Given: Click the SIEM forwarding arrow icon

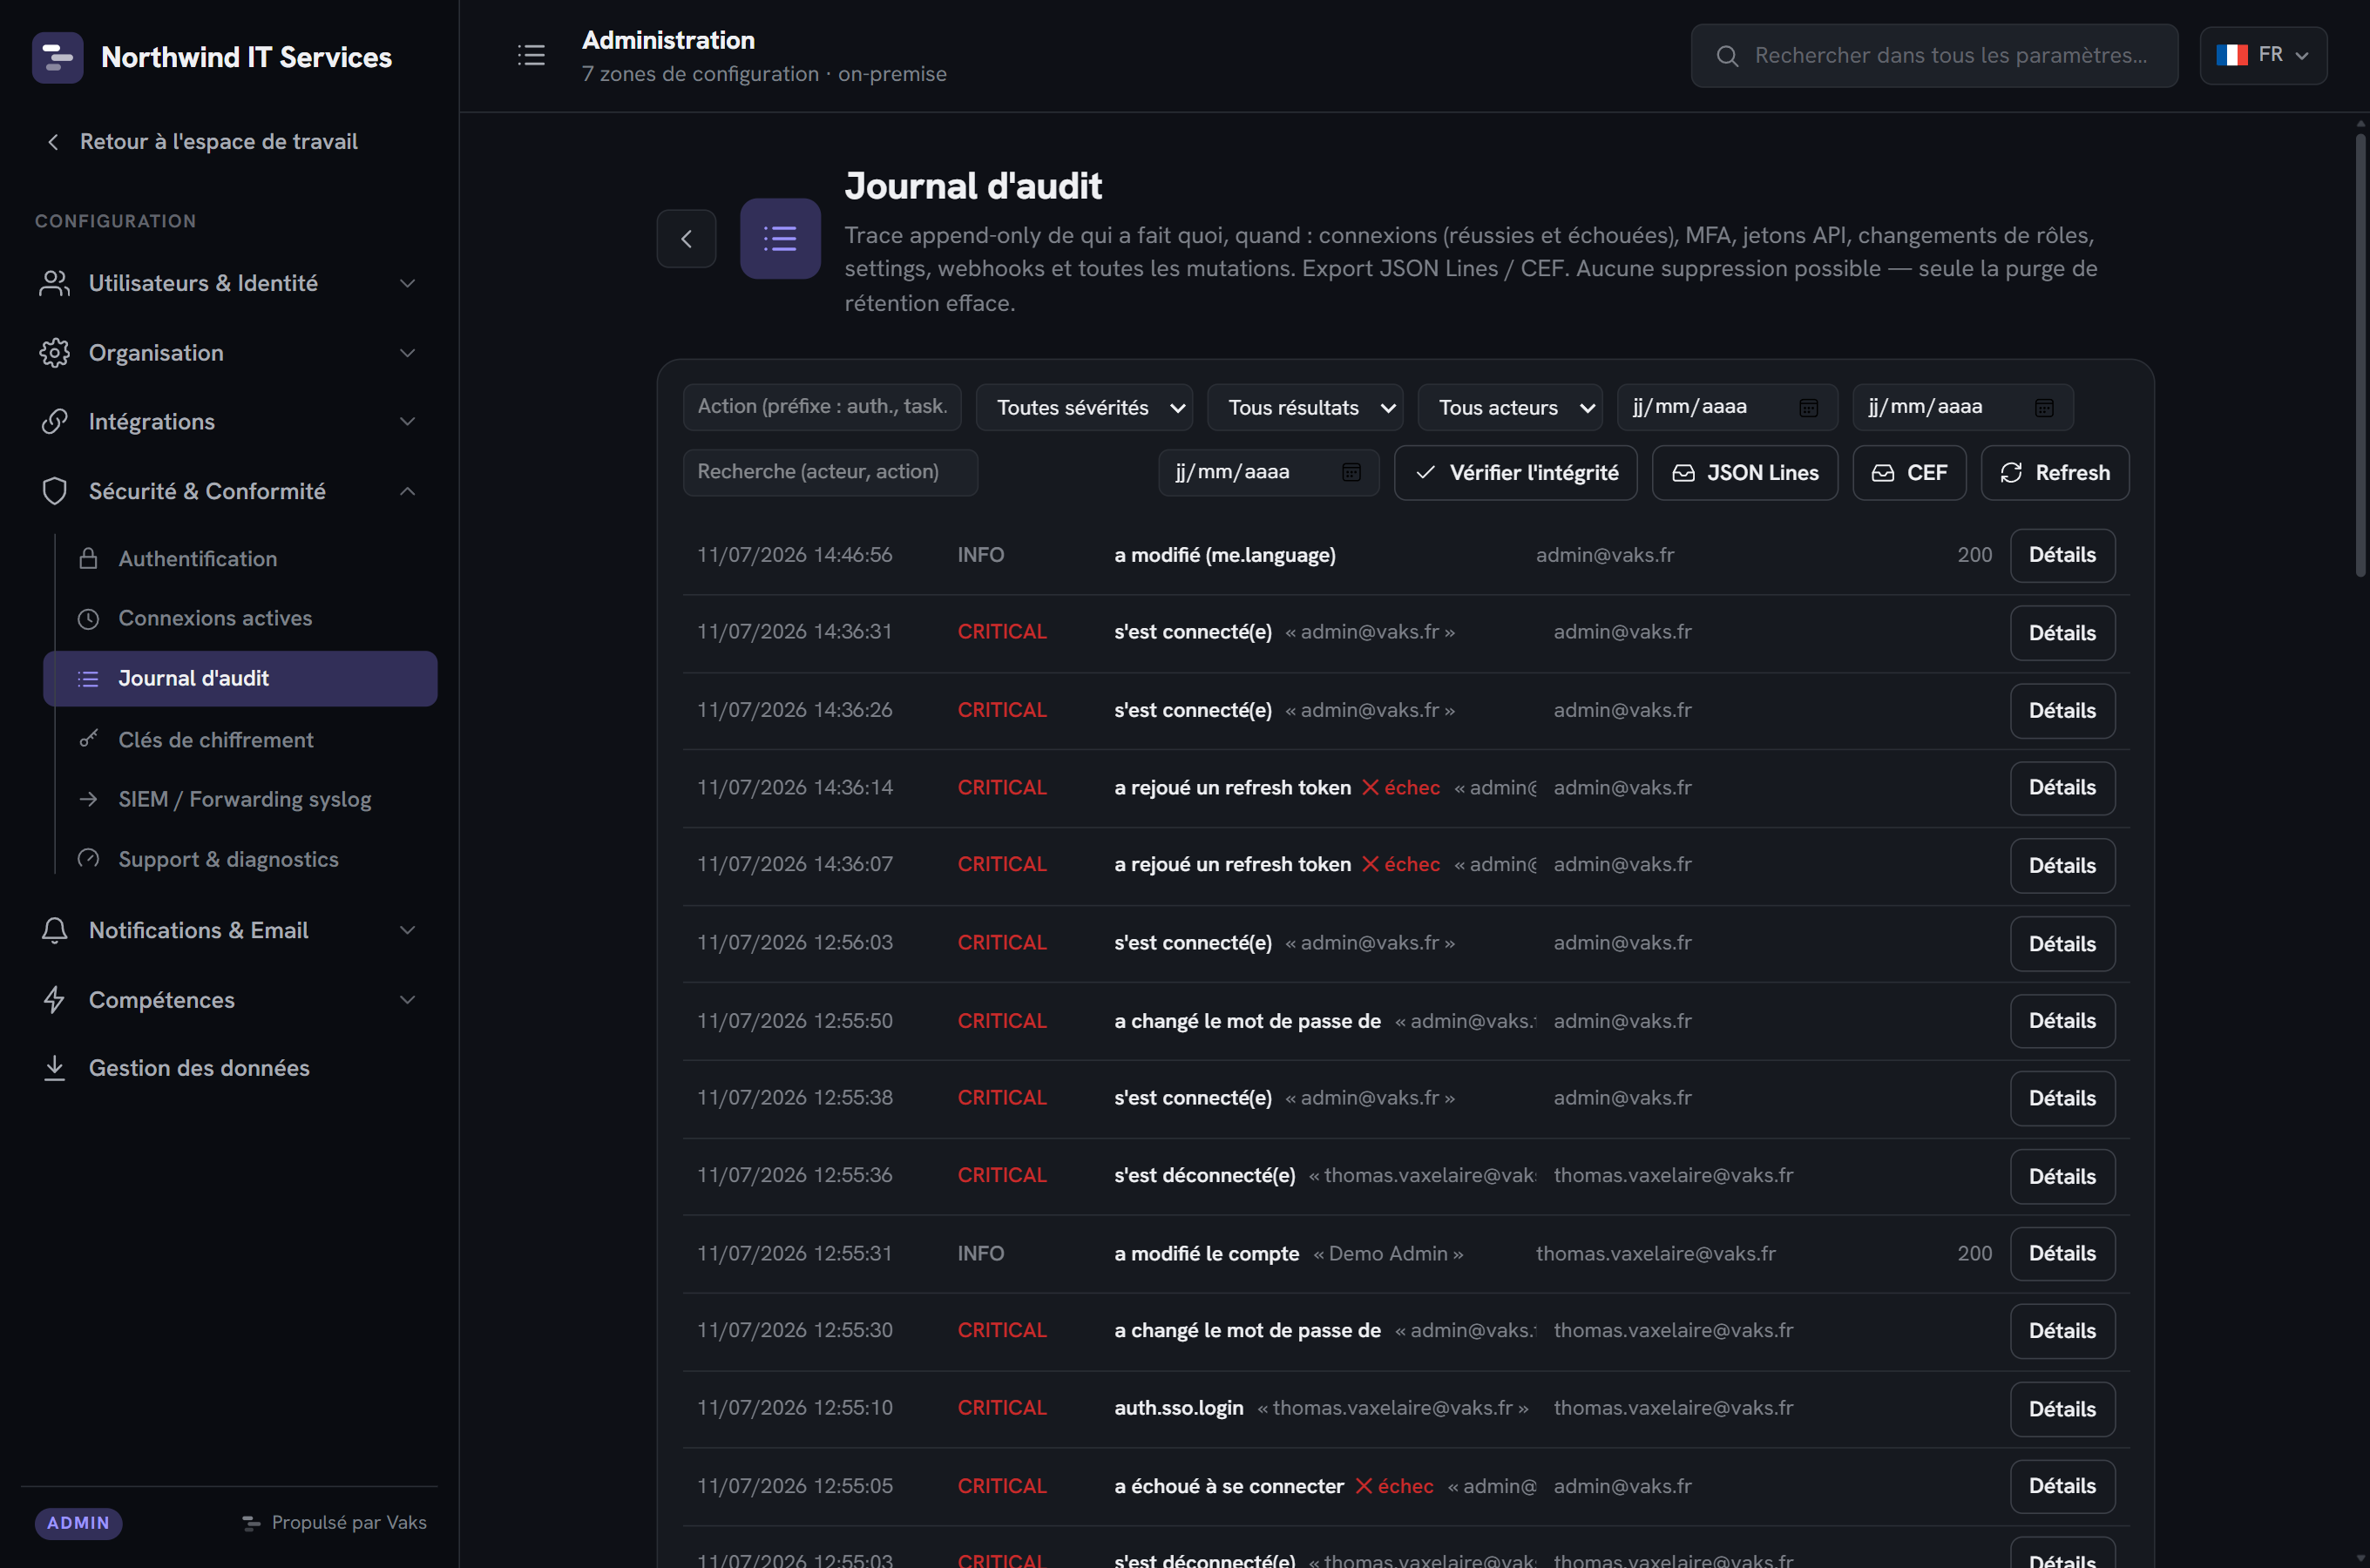Looking at the screenshot, I should [88, 799].
